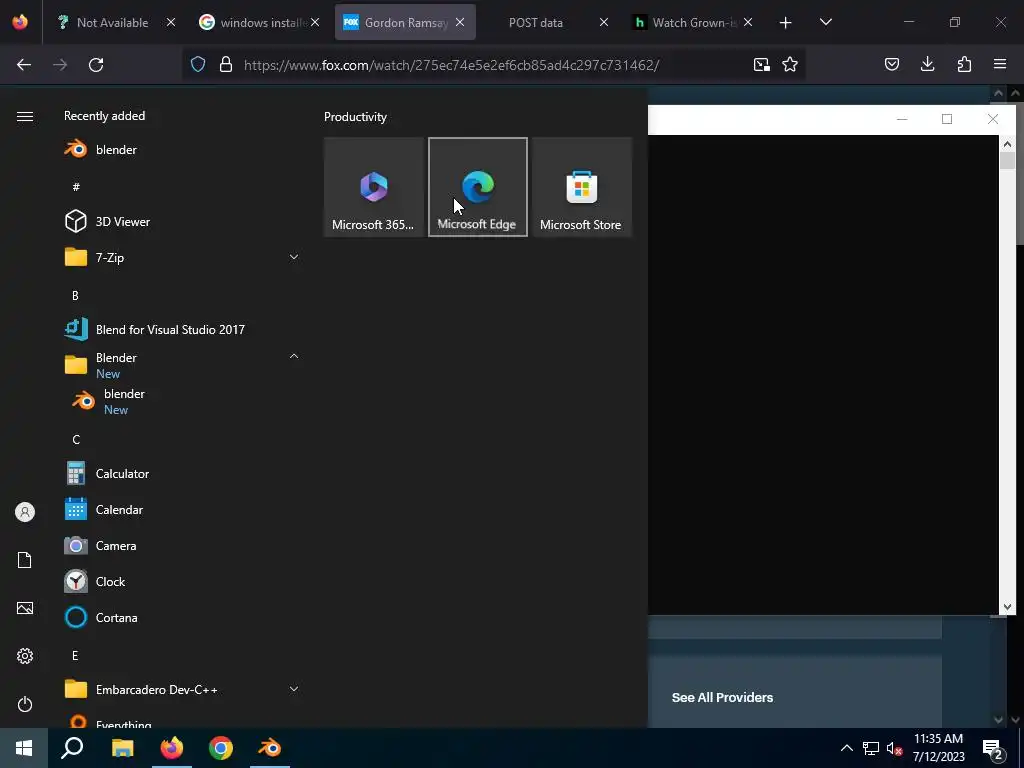The image size is (1024, 768).
Task: Open Power options in Start menu
Action: (25, 705)
